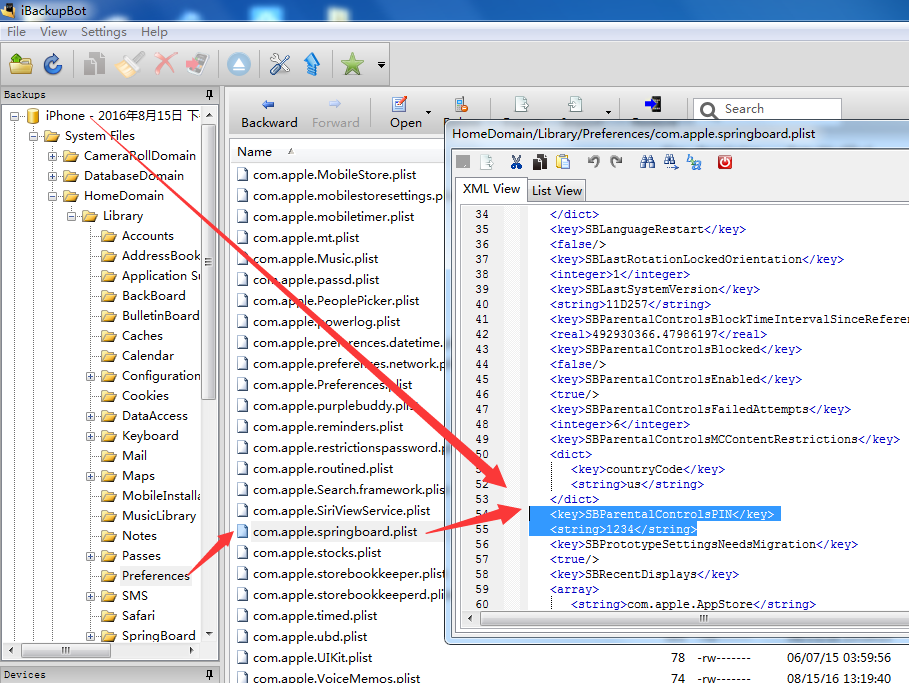Switch to the List View tab
Screen dimensions: 909x683
point(557,190)
